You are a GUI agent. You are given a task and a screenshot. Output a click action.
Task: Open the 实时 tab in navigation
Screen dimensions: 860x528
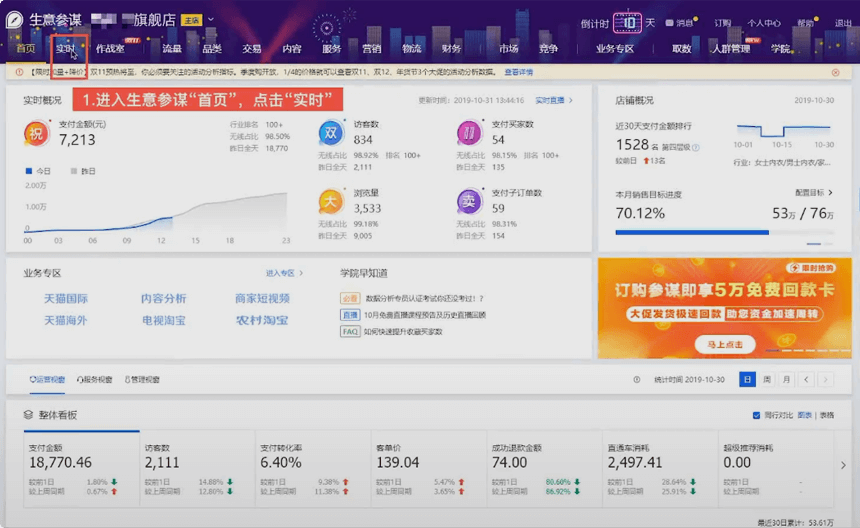65,48
